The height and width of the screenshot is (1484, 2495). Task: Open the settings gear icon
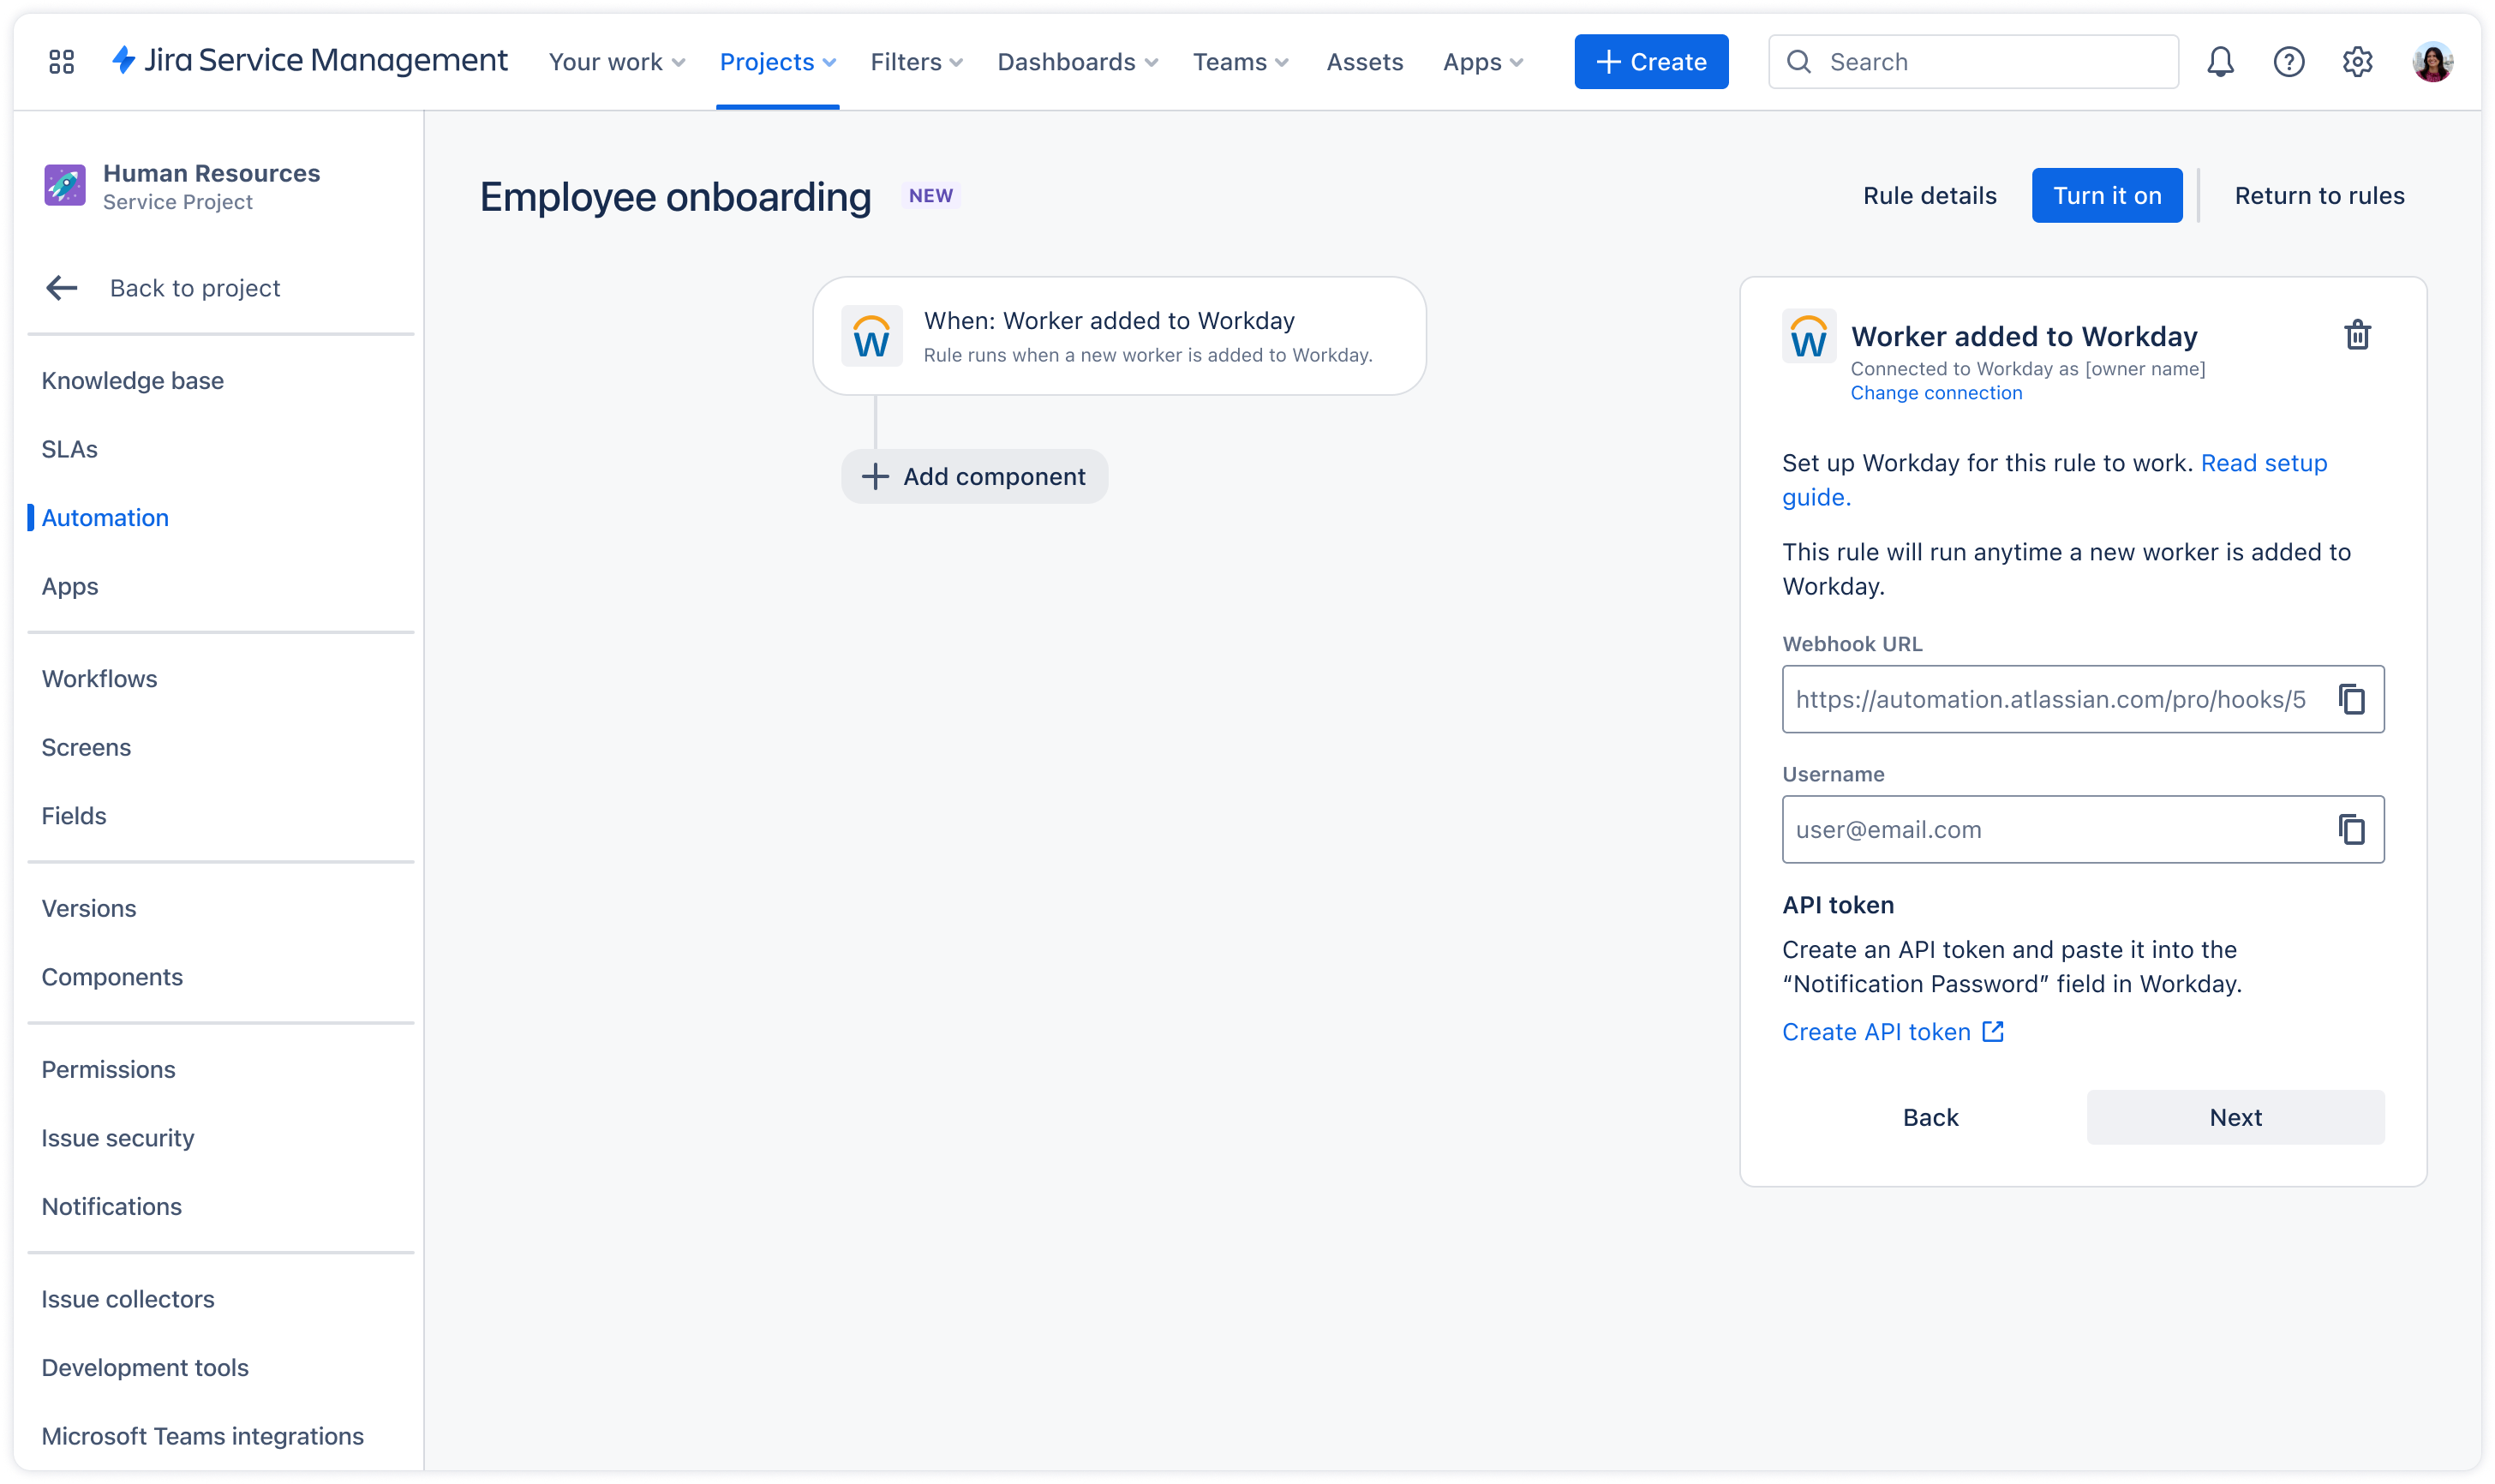[2358, 61]
